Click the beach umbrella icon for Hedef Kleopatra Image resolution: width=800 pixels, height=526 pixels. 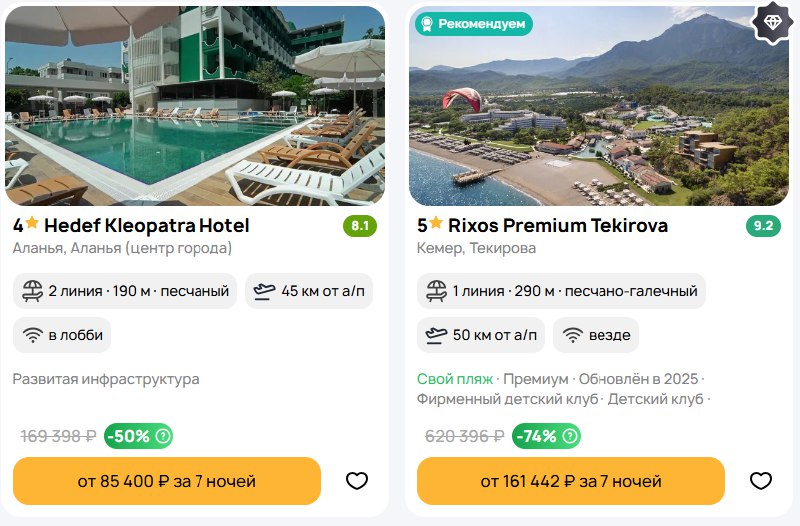click(x=33, y=291)
